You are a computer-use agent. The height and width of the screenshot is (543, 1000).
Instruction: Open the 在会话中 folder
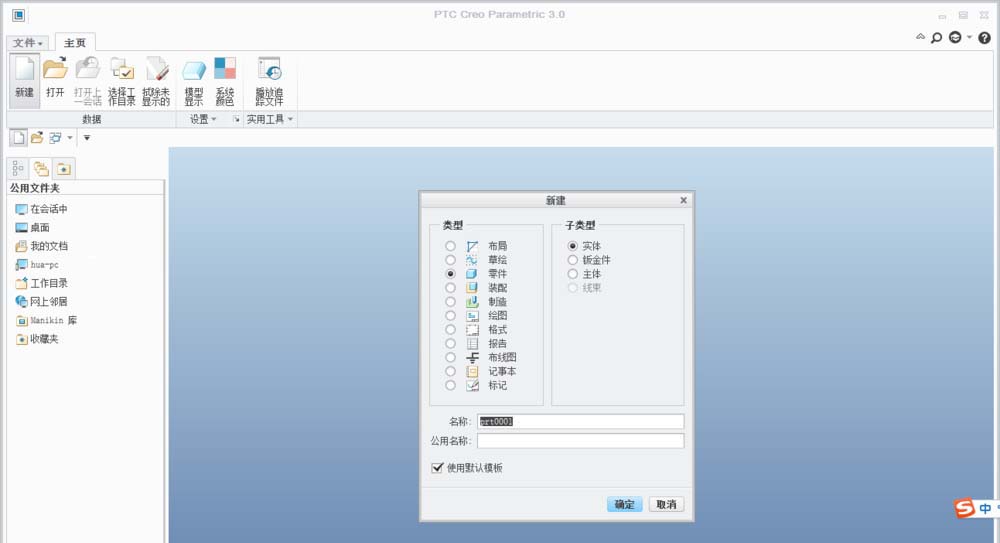[41, 209]
